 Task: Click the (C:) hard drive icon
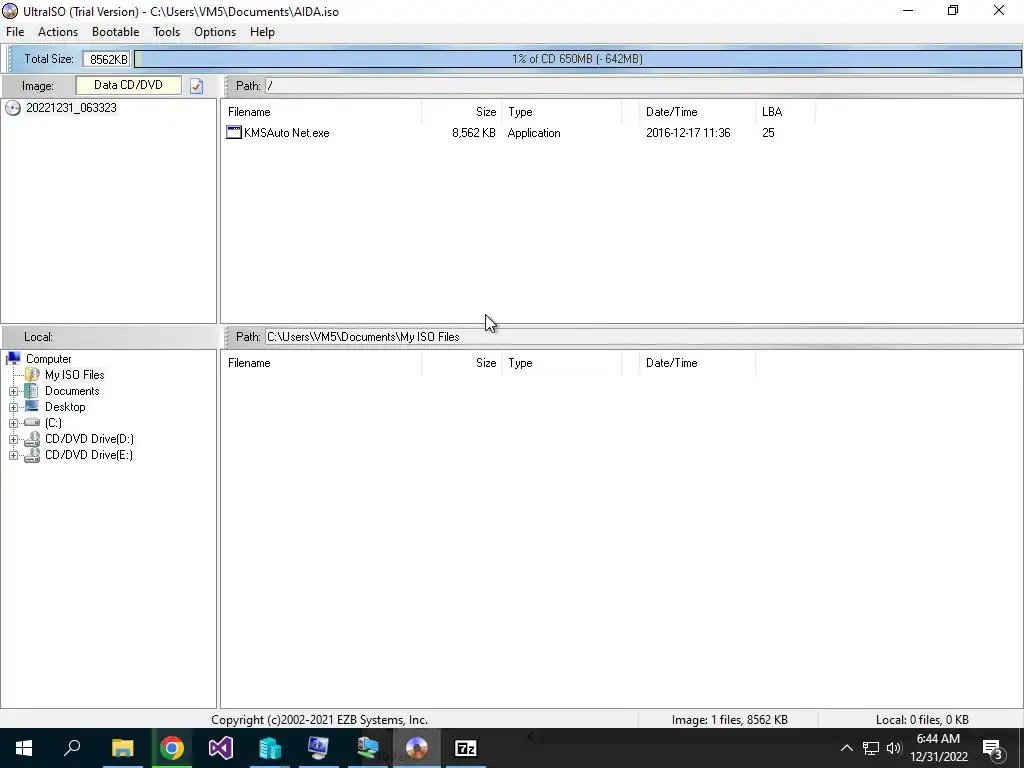pos(31,423)
